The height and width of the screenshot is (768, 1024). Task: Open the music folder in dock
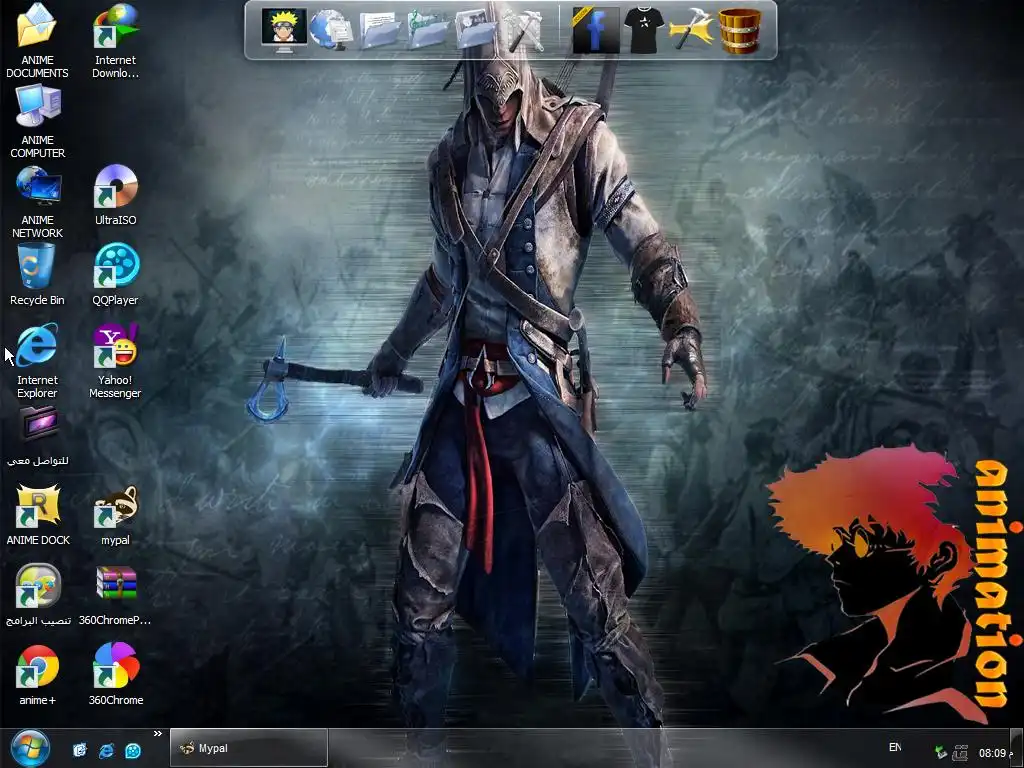(x=427, y=30)
